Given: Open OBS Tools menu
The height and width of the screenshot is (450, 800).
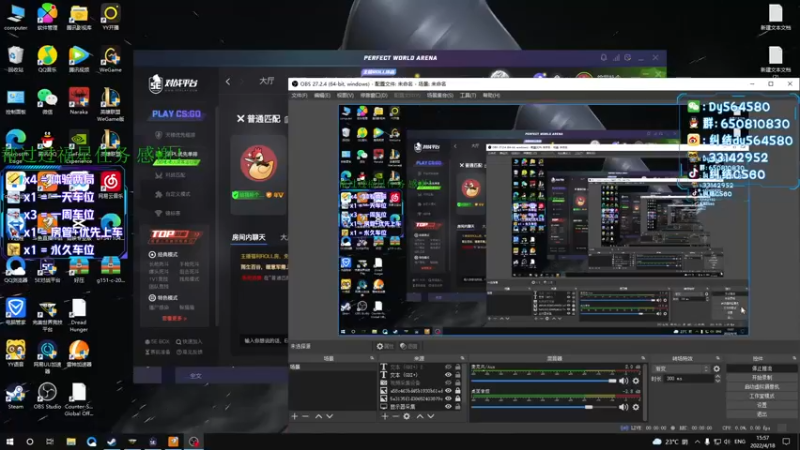Looking at the screenshot, I should click(x=467, y=95).
